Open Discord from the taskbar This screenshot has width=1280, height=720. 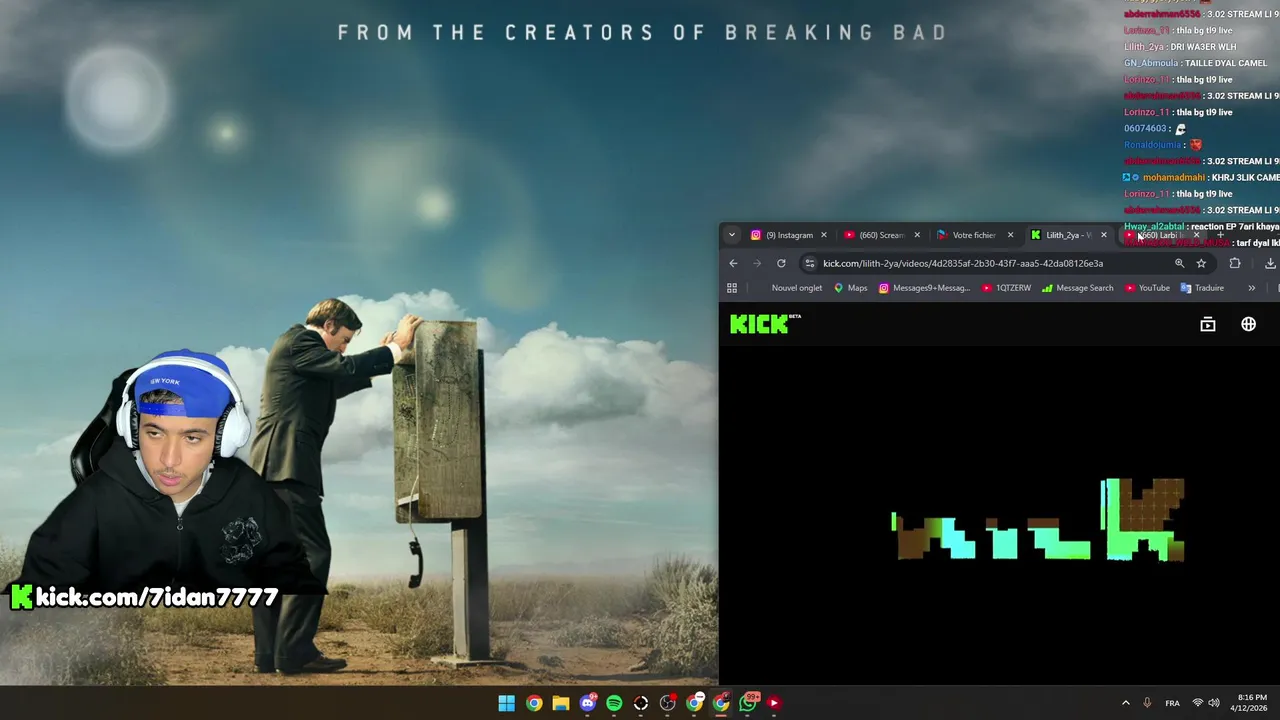588,703
